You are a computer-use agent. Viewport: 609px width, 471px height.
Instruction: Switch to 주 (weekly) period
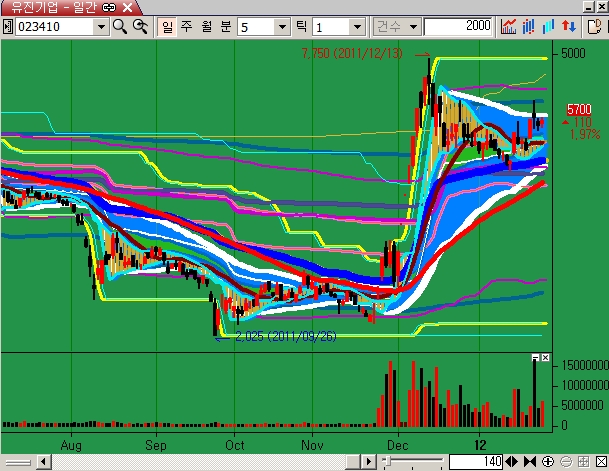(184, 26)
